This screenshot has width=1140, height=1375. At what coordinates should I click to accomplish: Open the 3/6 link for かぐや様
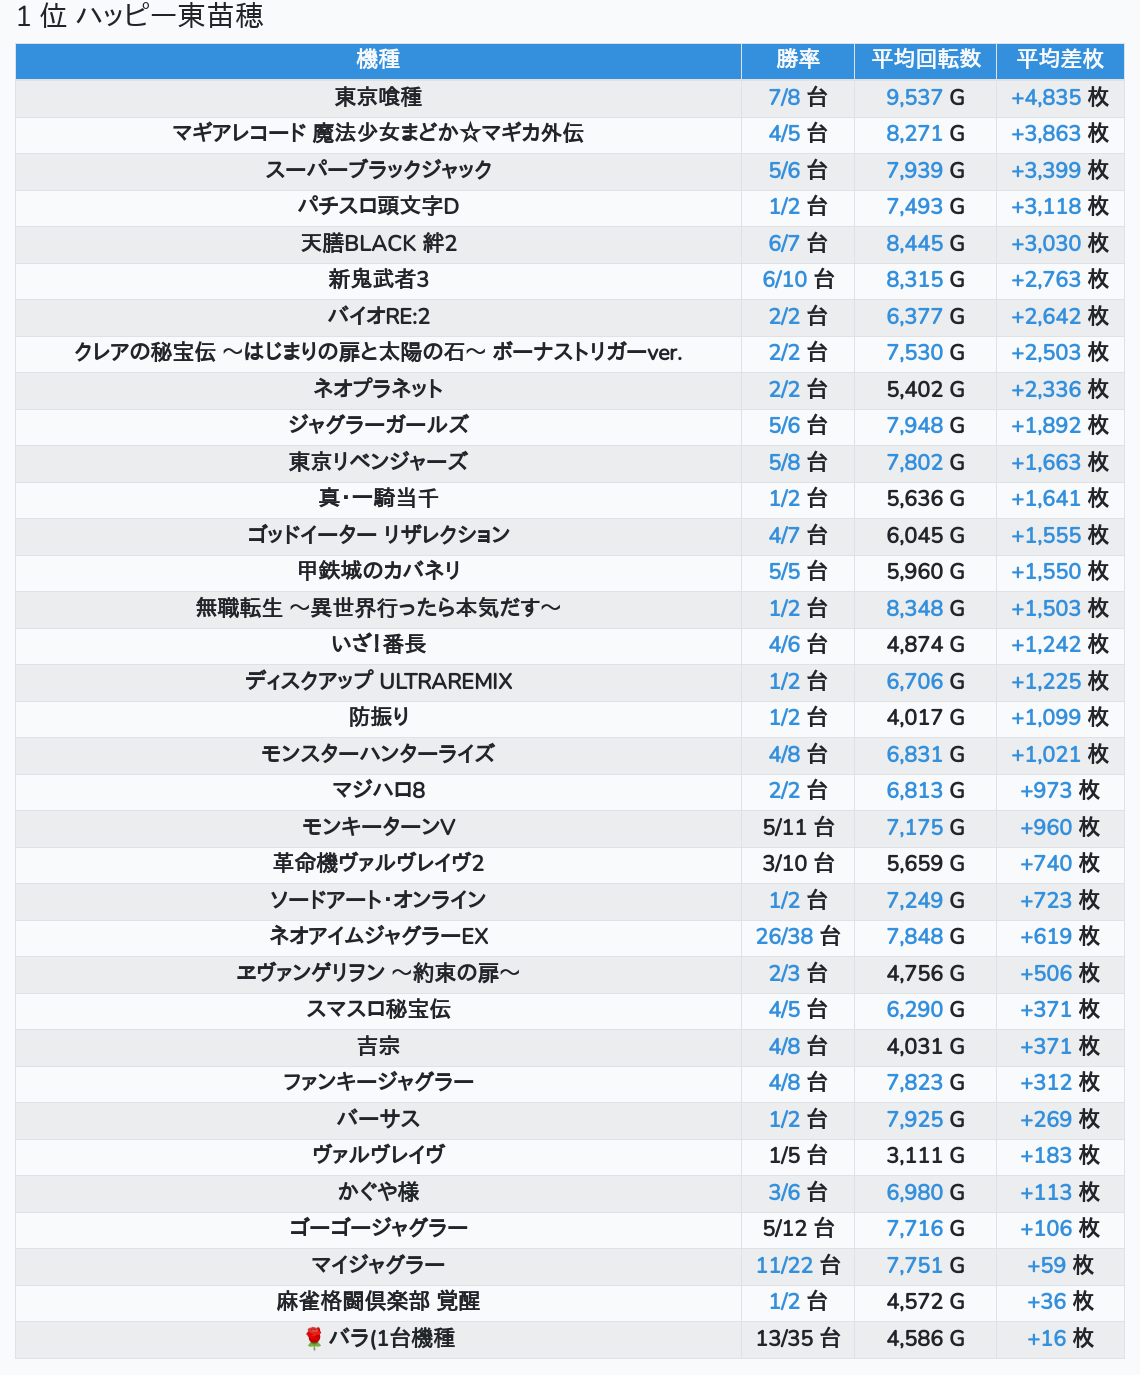(x=784, y=1192)
